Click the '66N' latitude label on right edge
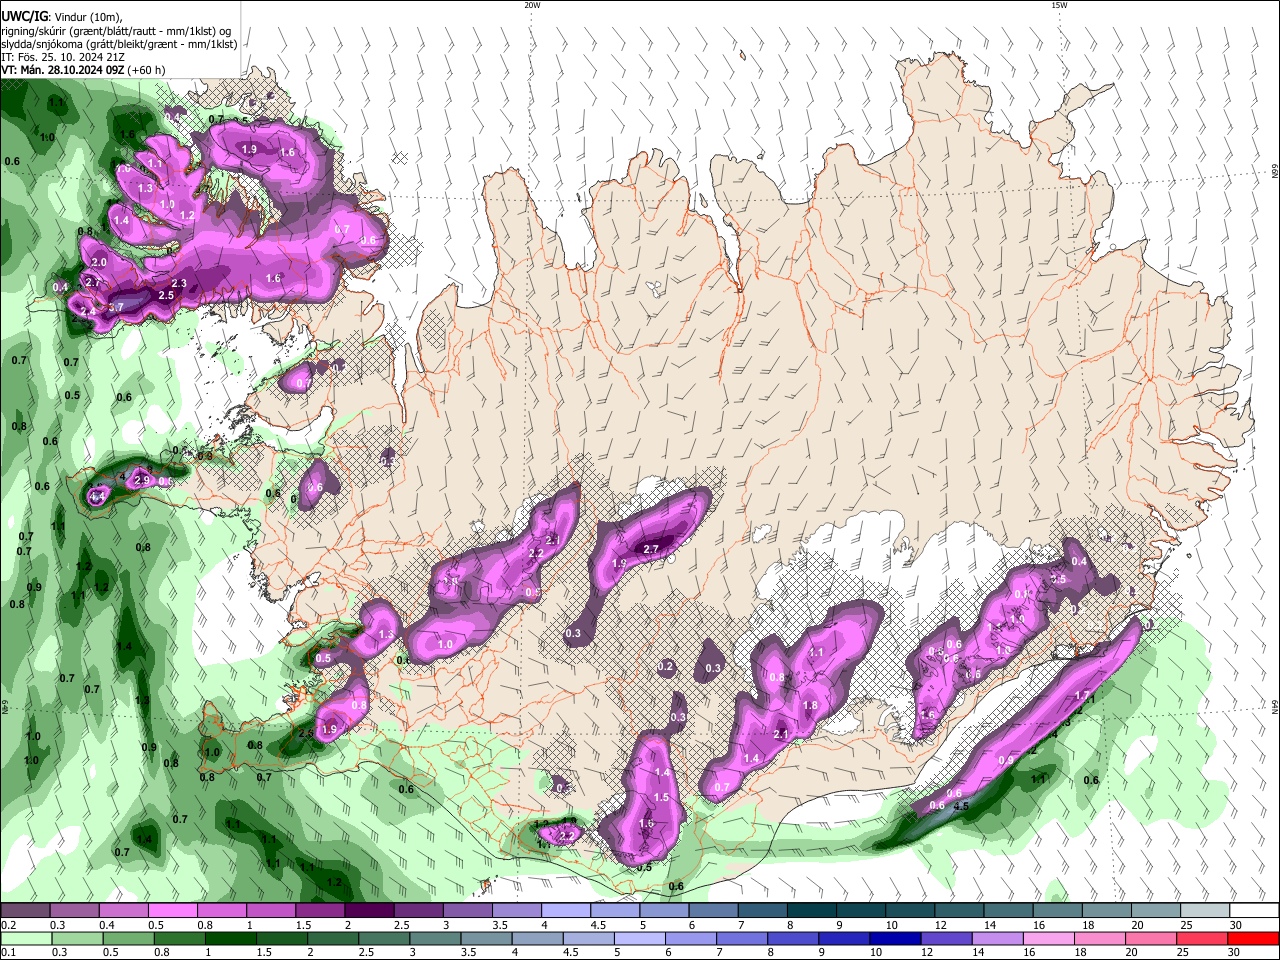This screenshot has height=960, width=1280. tap(1275, 172)
